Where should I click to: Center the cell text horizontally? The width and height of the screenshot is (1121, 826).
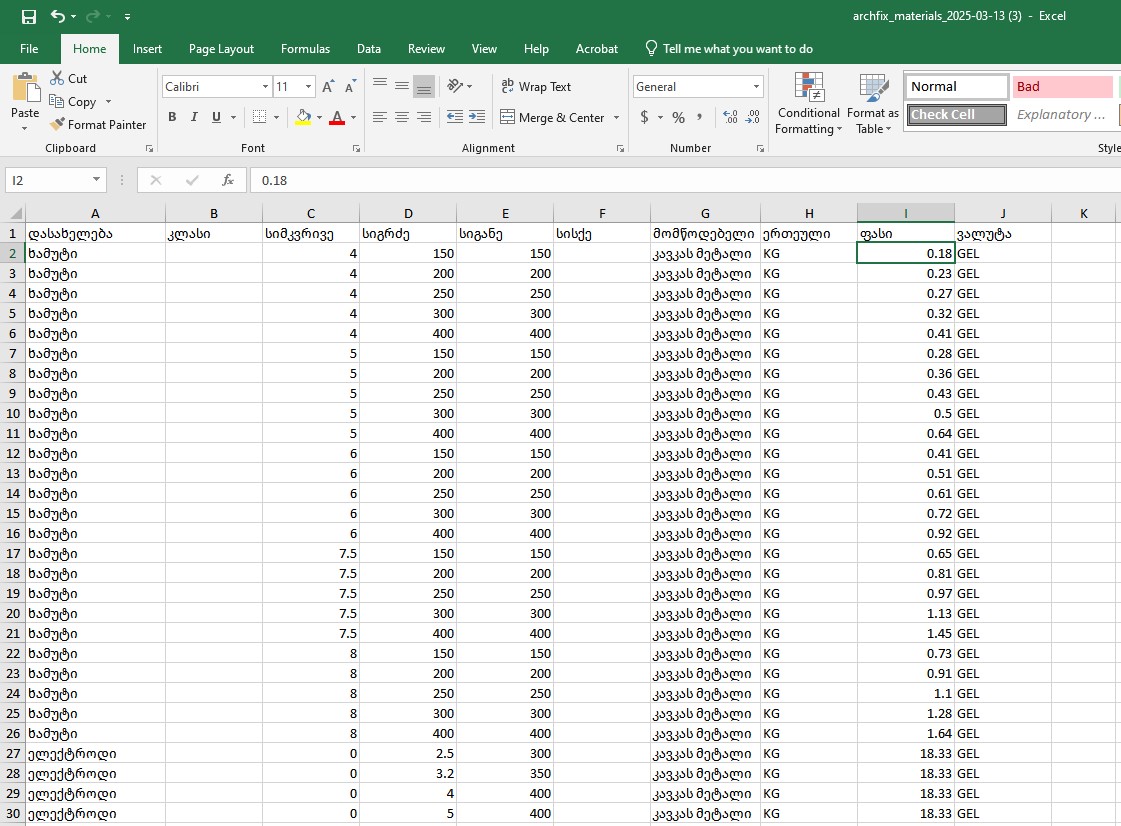402,117
